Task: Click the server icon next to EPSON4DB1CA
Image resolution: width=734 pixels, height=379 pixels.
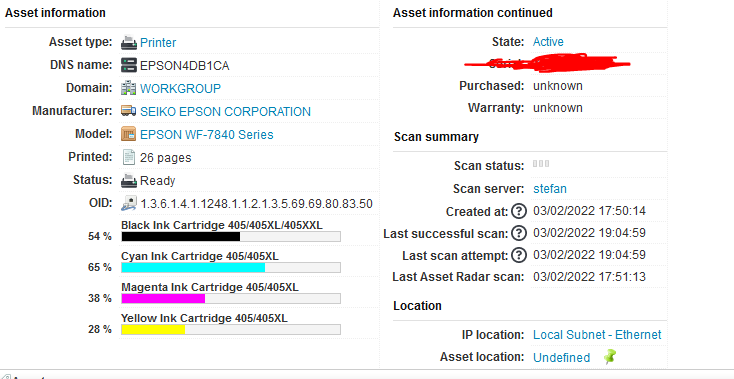Action: coord(129,65)
